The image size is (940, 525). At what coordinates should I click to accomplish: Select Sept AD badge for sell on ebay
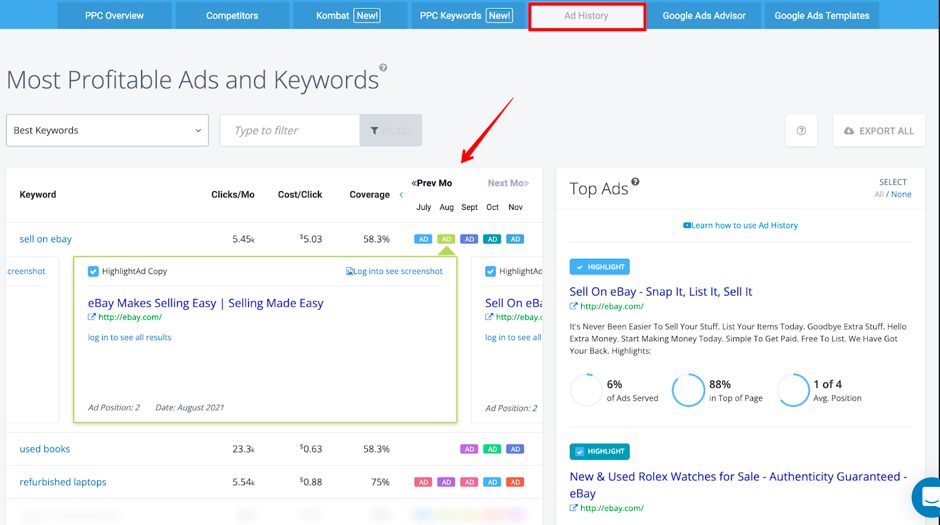(x=469, y=239)
